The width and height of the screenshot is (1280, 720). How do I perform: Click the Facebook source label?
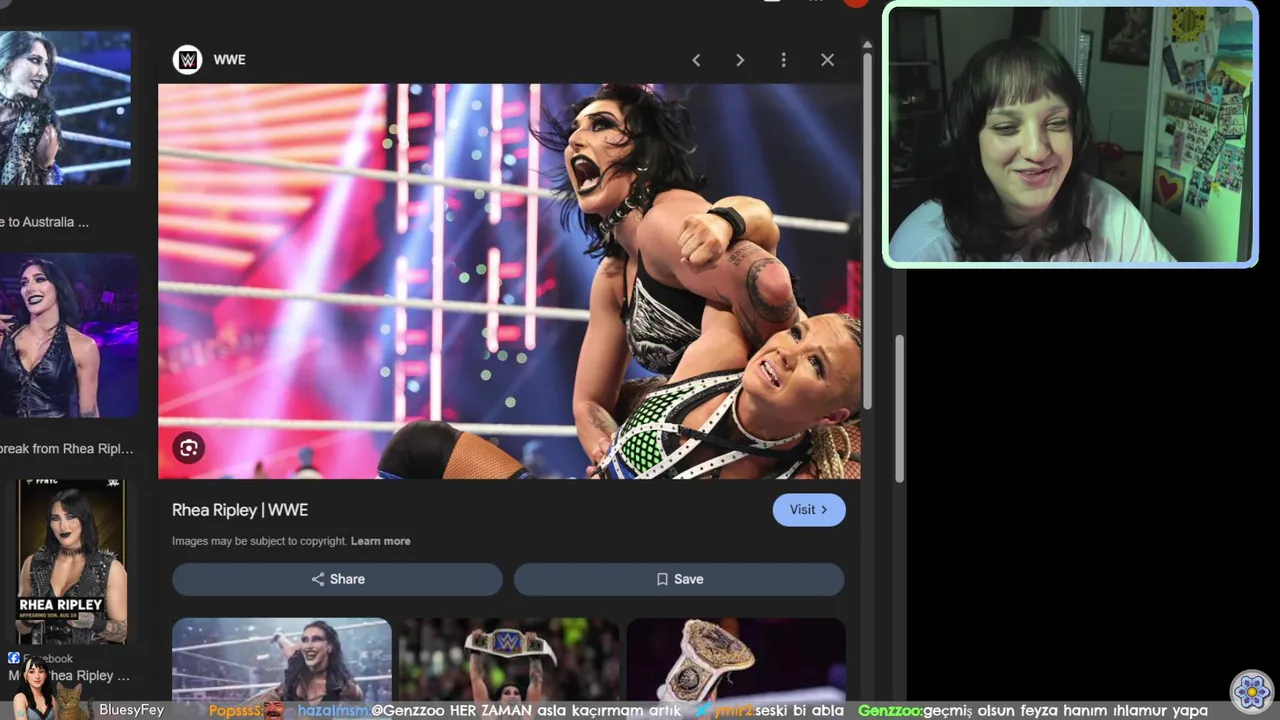click(x=41, y=658)
